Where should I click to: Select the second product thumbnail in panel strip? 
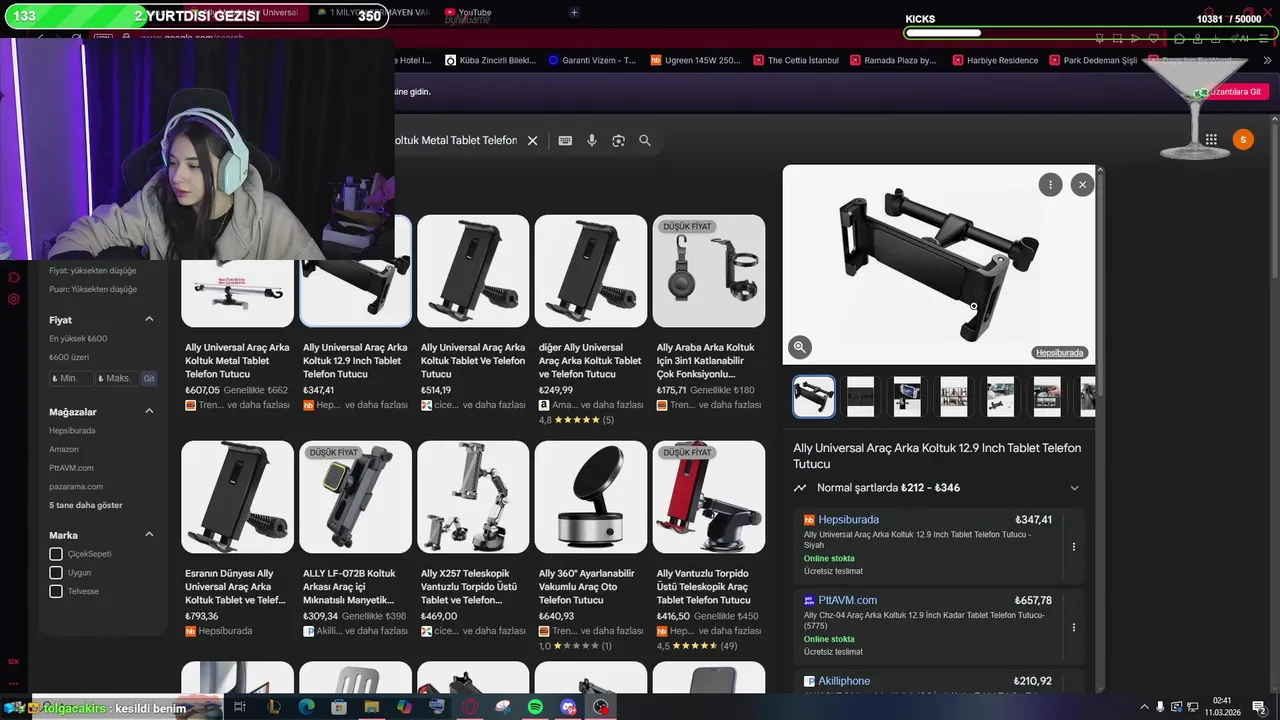click(x=860, y=396)
